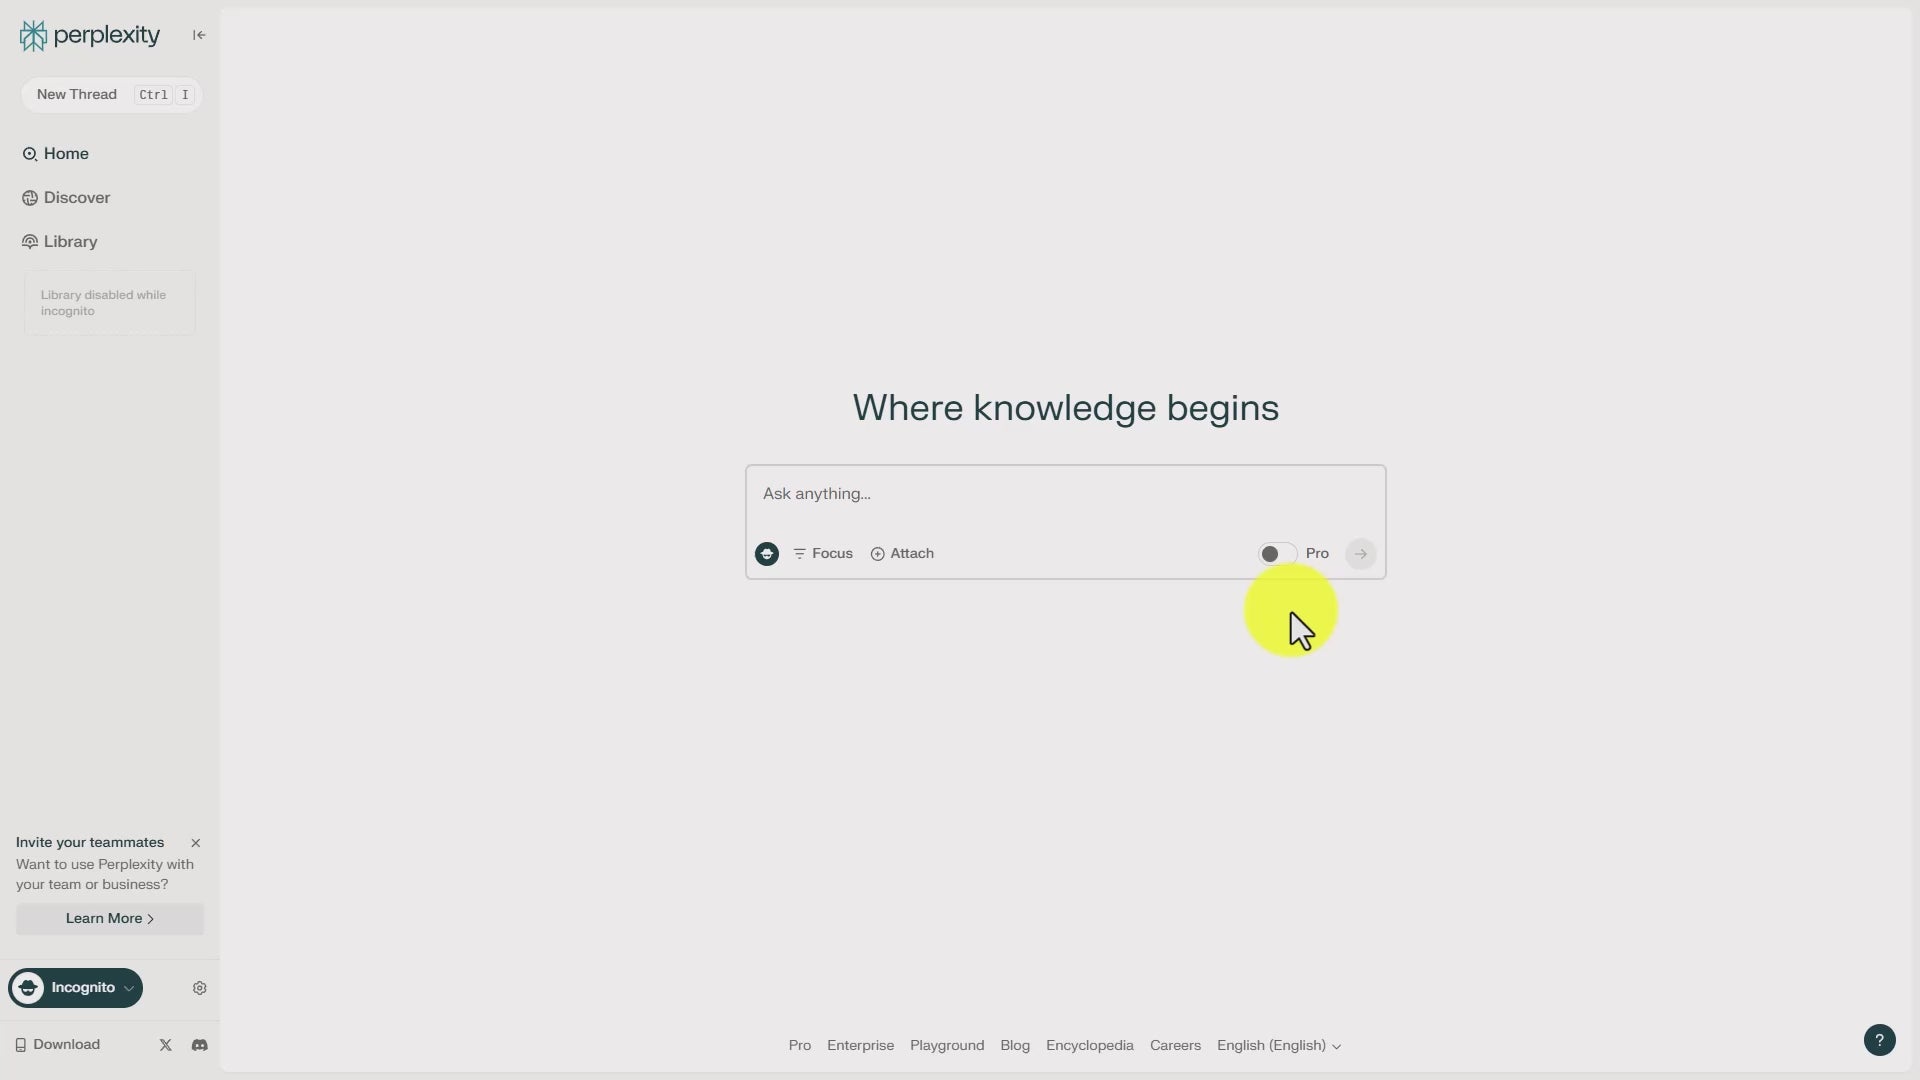Viewport: 1920px width, 1080px height.
Task: Toggle the Pro search switch
Action: 1277,553
